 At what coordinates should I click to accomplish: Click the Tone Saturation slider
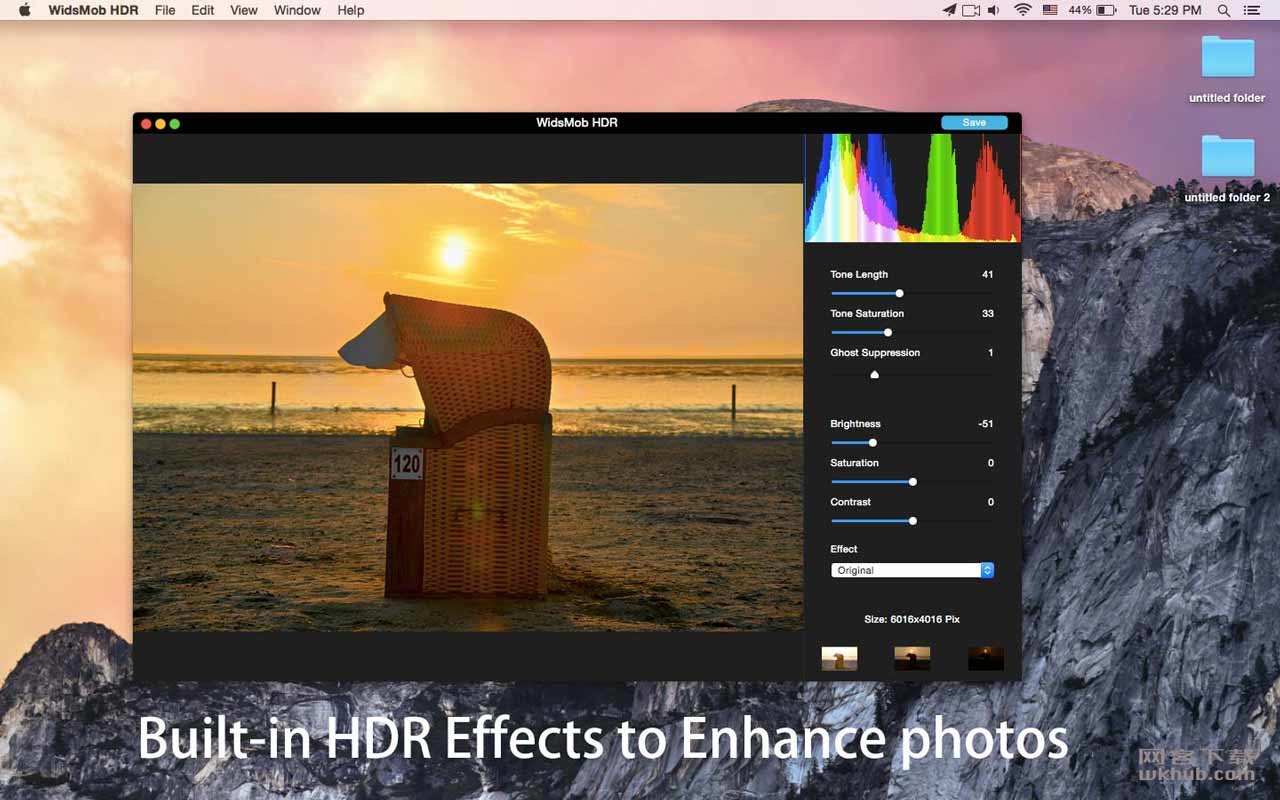[912, 332]
